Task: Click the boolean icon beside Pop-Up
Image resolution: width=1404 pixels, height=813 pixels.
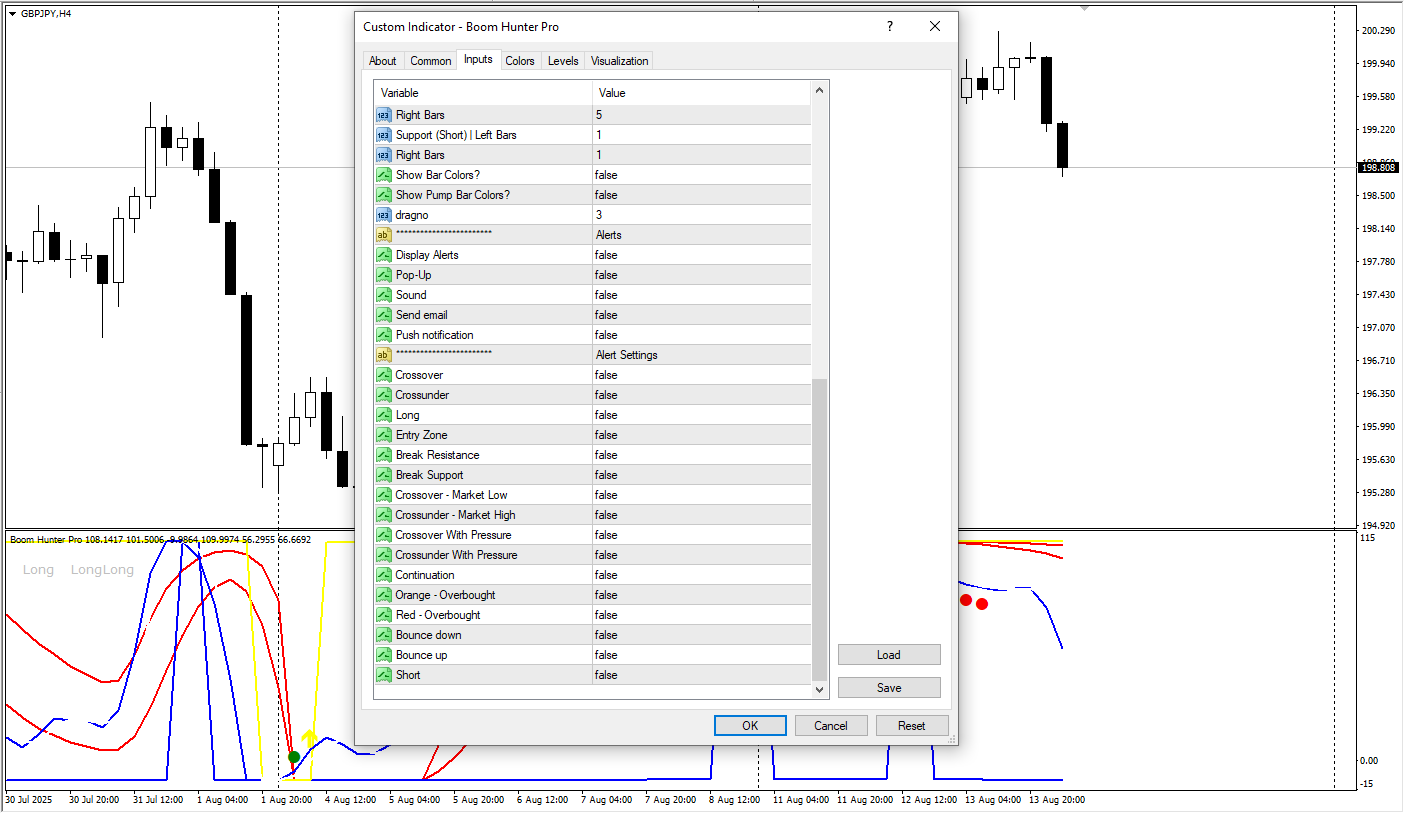Action: click(384, 275)
